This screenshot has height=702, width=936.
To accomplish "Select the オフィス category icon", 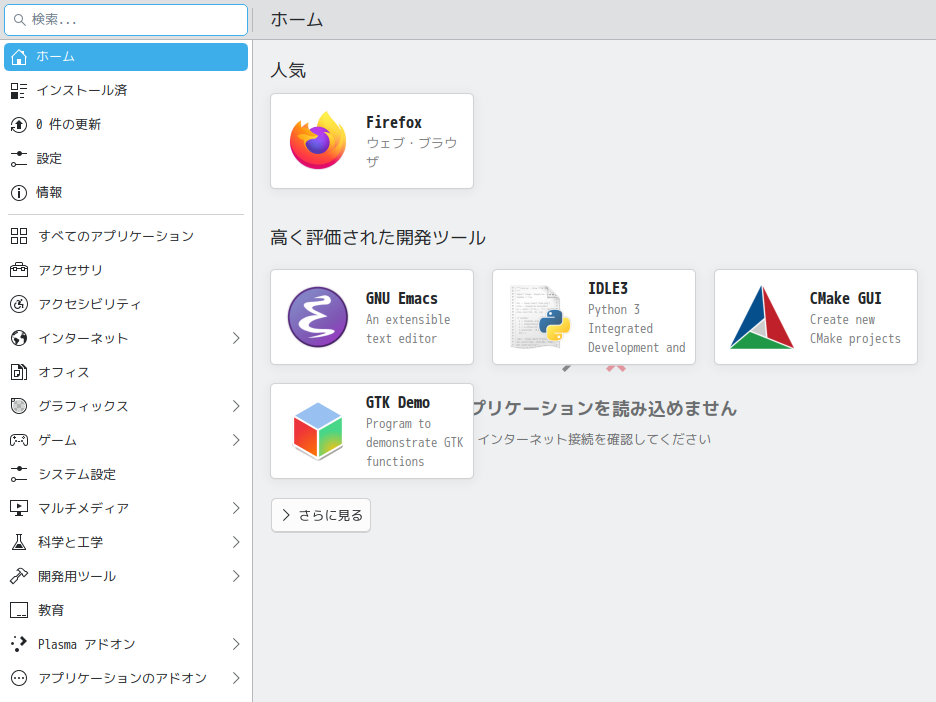I will coord(17,371).
